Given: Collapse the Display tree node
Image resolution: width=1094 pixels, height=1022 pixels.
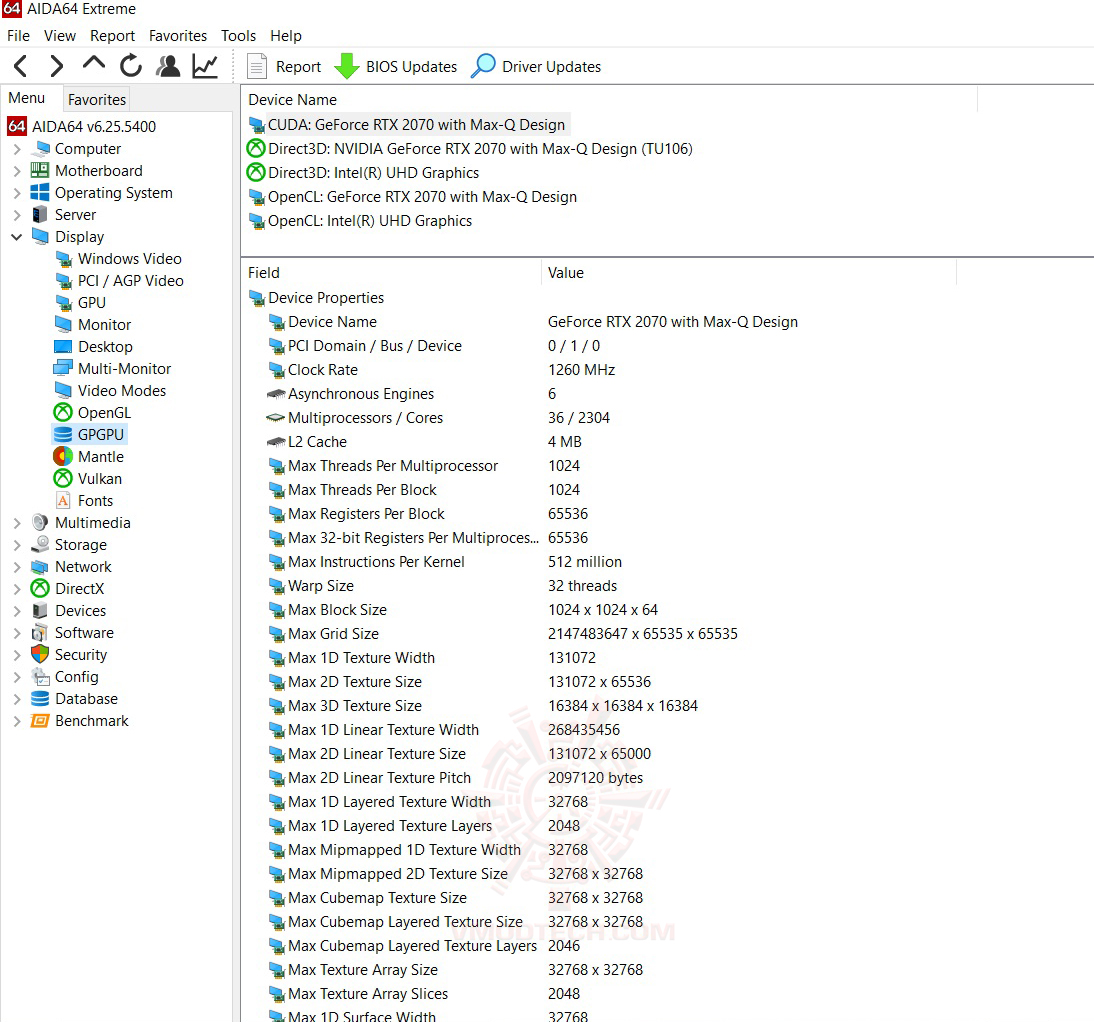Looking at the screenshot, I should (x=17, y=237).
